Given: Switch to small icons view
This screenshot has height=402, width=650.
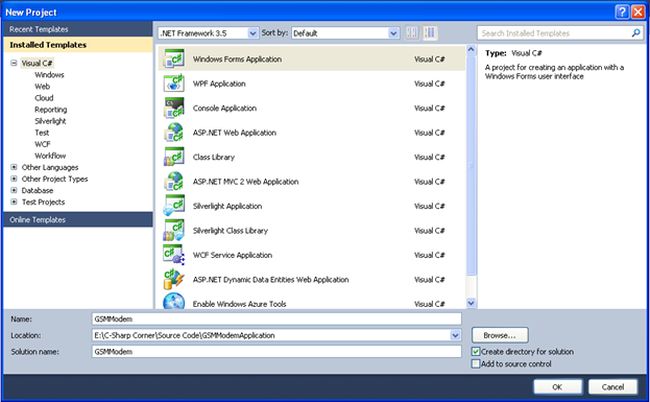Looking at the screenshot, I should [x=412, y=33].
